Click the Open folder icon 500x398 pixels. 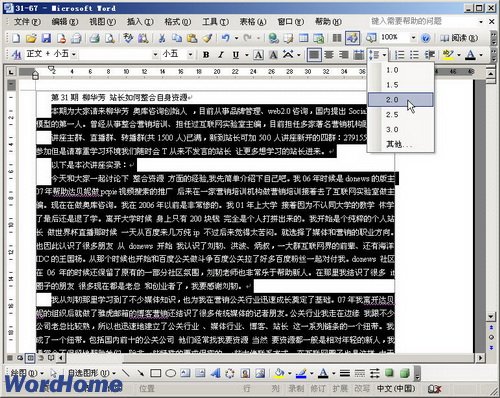31,38
